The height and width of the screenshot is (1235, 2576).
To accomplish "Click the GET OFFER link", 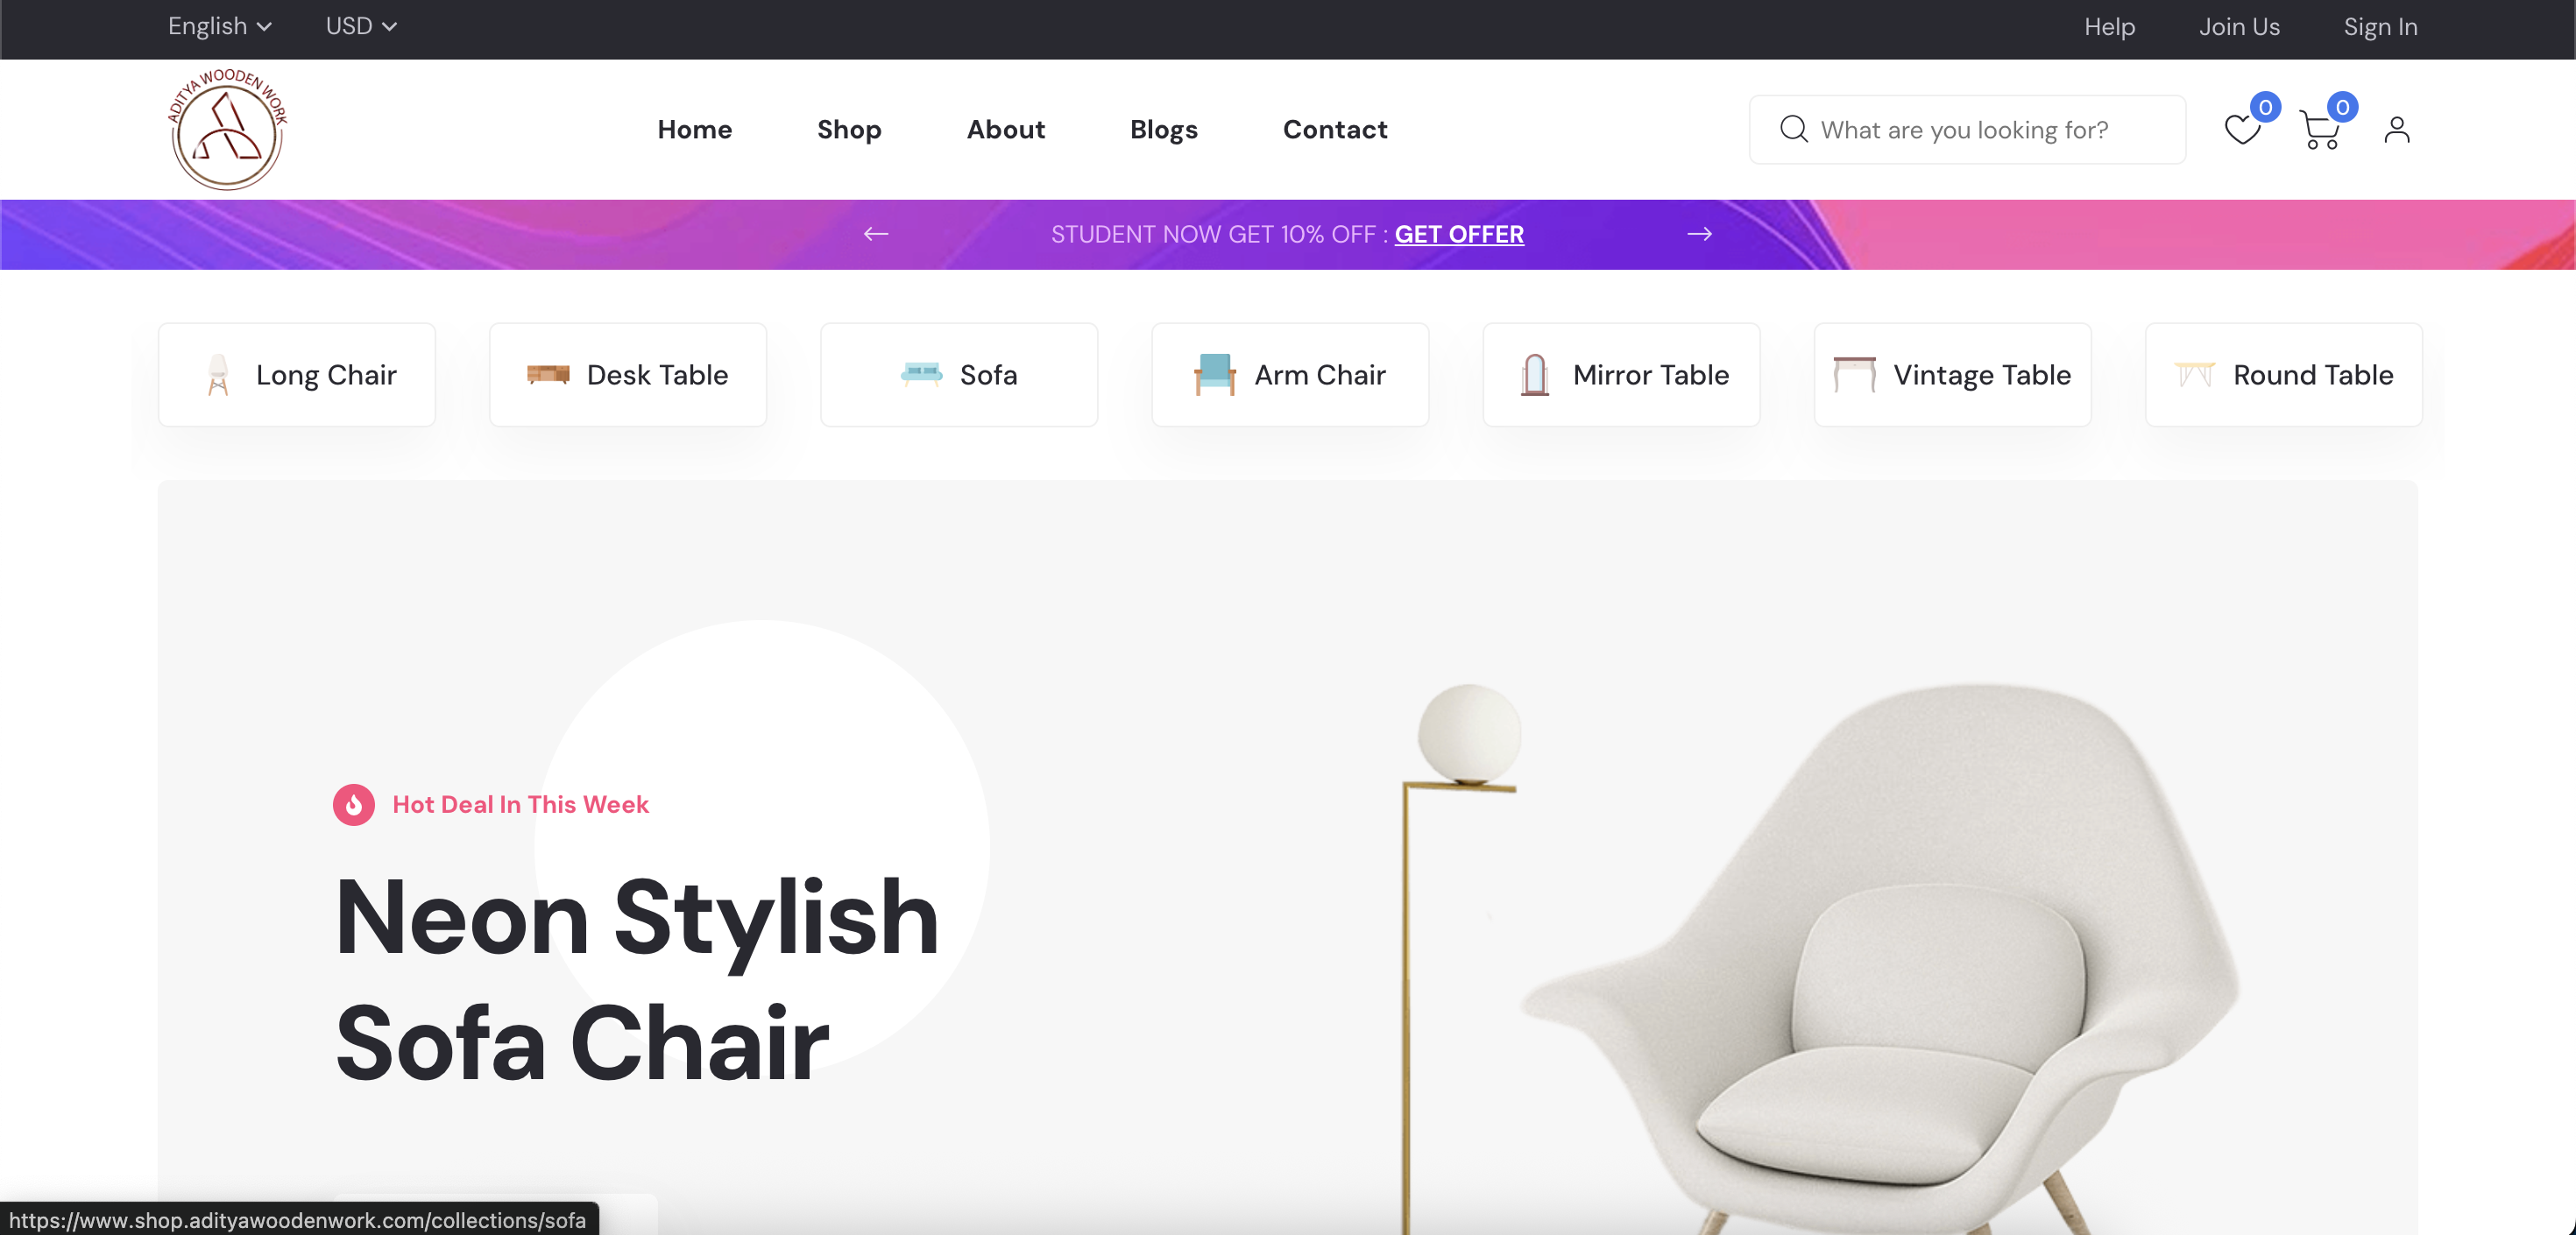I will click(x=1459, y=234).
